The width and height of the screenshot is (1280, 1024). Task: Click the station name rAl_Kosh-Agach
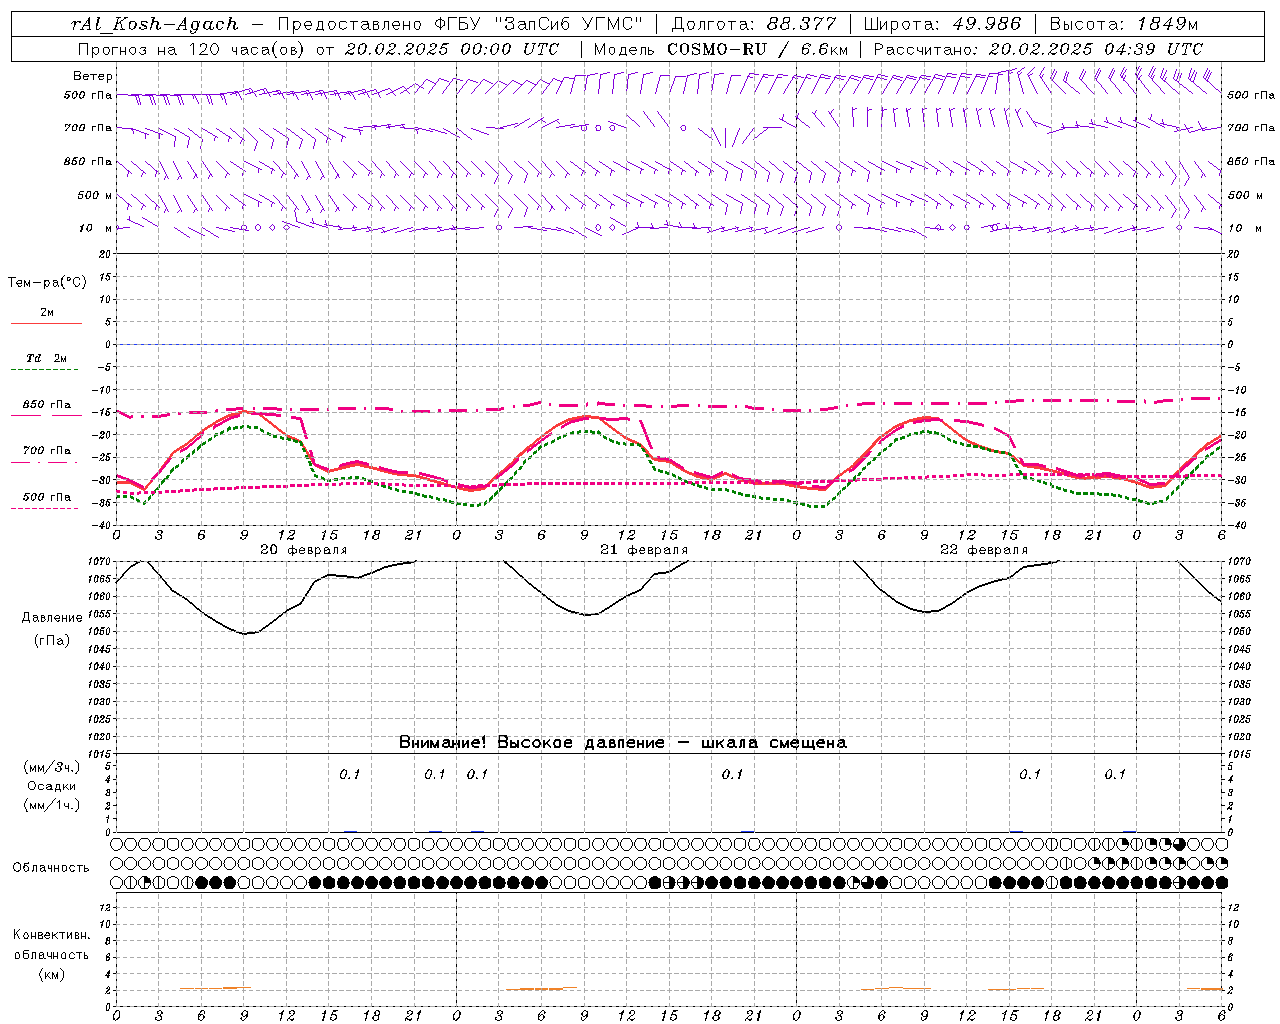click(155, 24)
